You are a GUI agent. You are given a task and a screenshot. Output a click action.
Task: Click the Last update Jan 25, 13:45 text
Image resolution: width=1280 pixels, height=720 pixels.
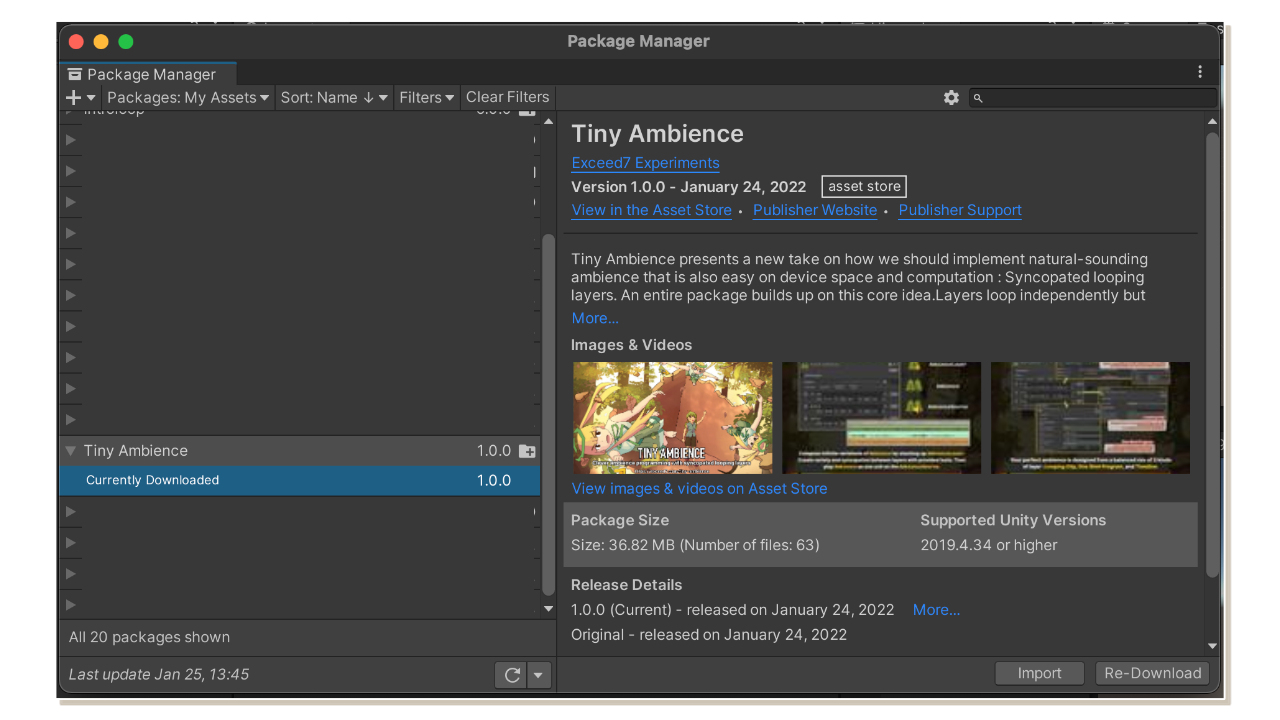[x=158, y=674]
